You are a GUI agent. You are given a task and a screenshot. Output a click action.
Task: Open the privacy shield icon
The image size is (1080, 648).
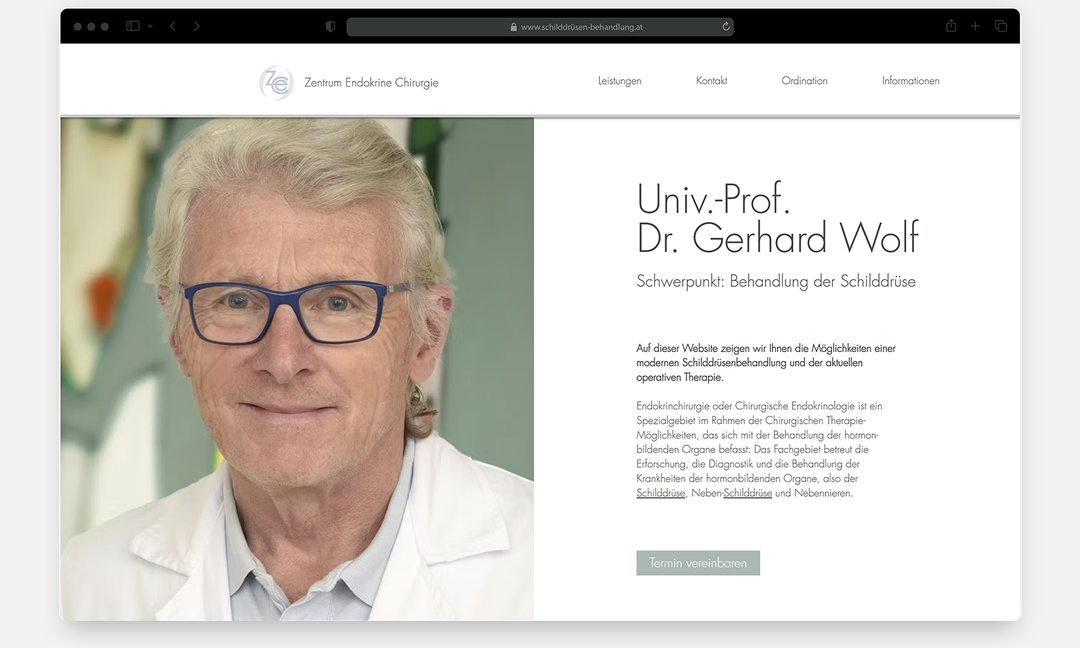tap(331, 26)
